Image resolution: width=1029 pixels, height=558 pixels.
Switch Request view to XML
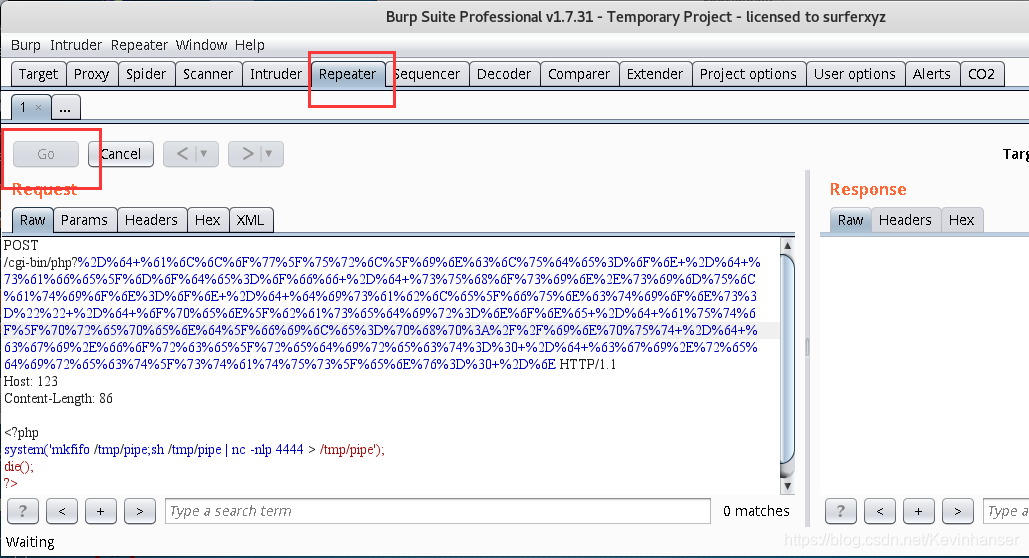[x=250, y=220]
